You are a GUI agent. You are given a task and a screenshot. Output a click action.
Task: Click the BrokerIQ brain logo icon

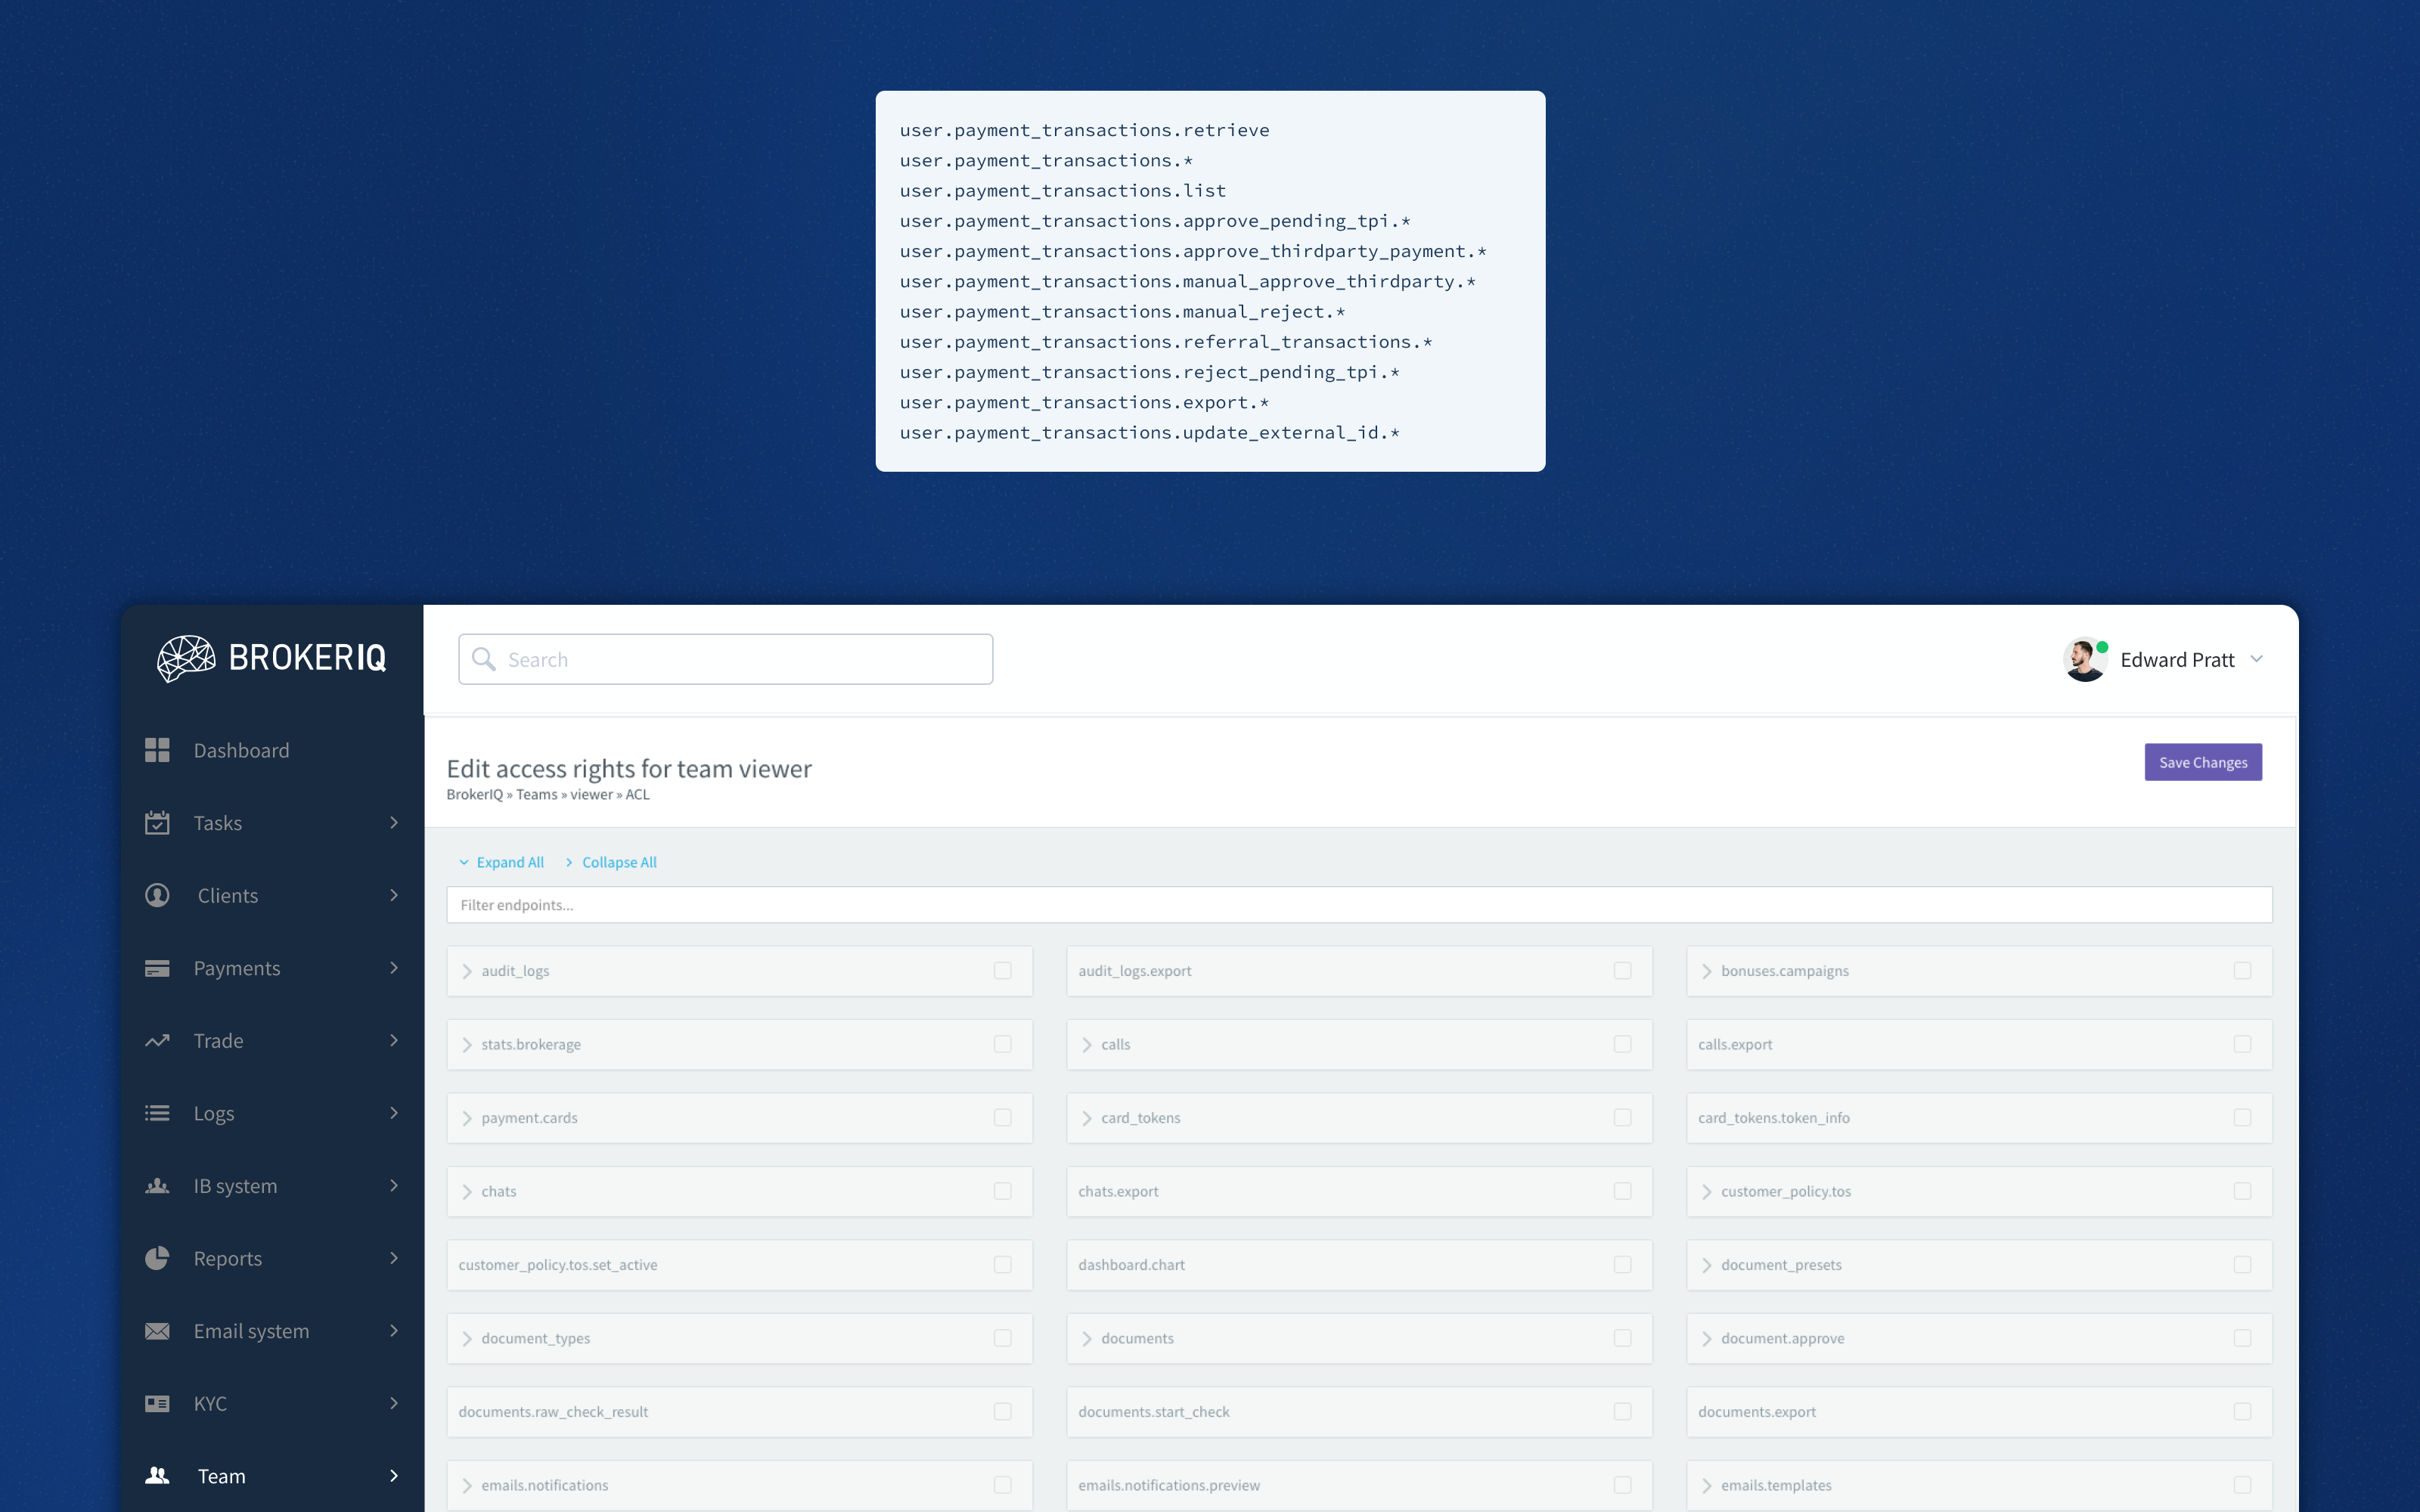[187, 658]
